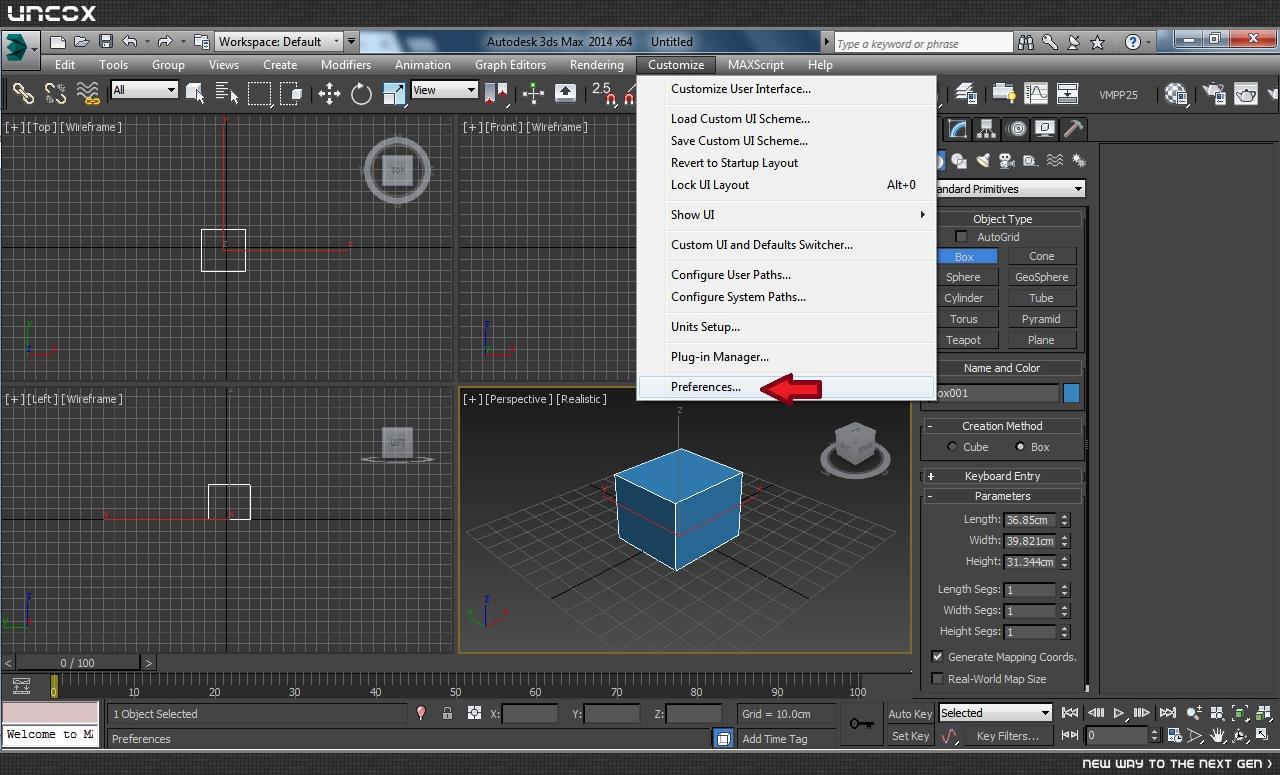The width and height of the screenshot is (1280, 775).
Task: Create a Sphere primitive
Action: pos(963,277)
